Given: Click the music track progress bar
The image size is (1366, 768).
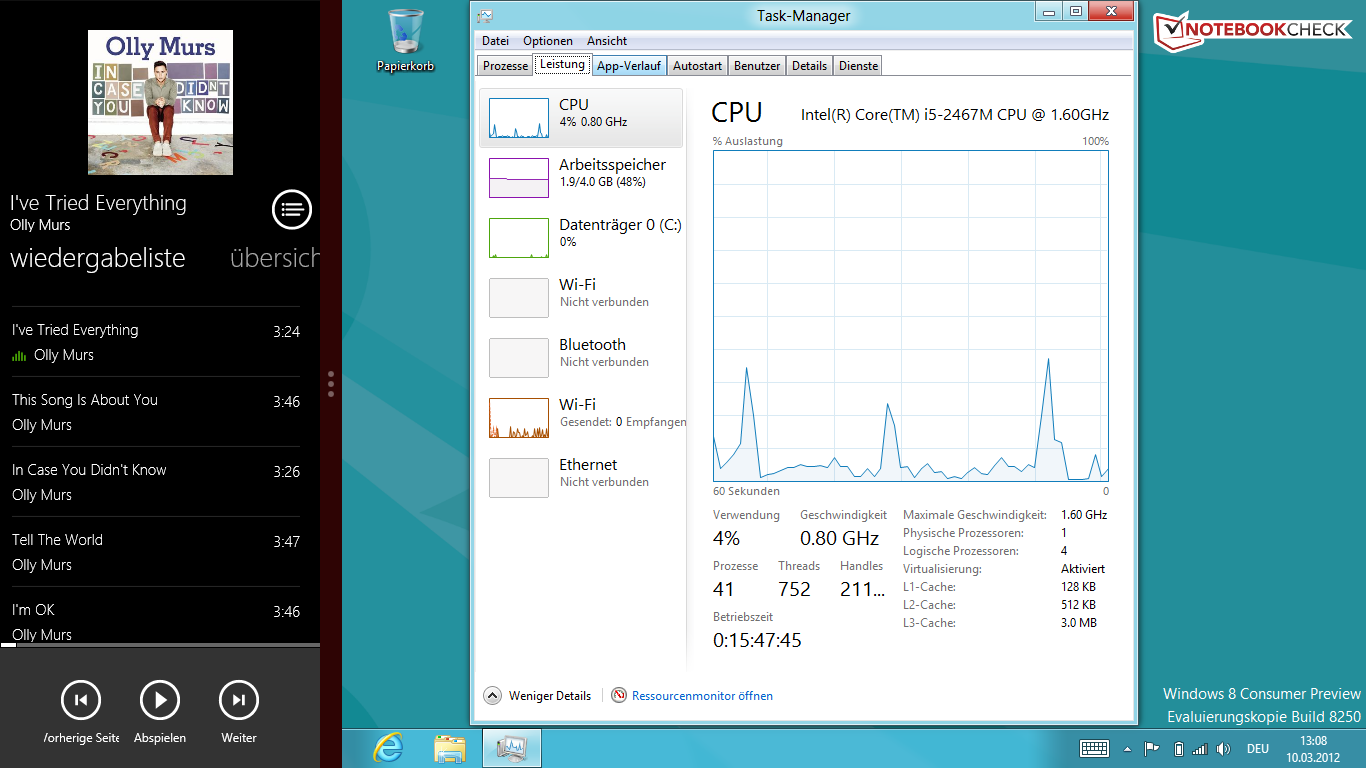Looking at the screenshot, I should [x=160, y=645].
